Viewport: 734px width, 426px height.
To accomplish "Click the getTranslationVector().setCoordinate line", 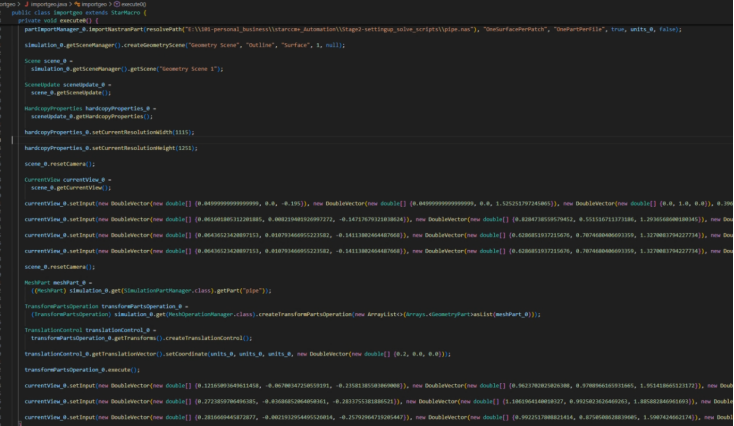I will (237, 354).
